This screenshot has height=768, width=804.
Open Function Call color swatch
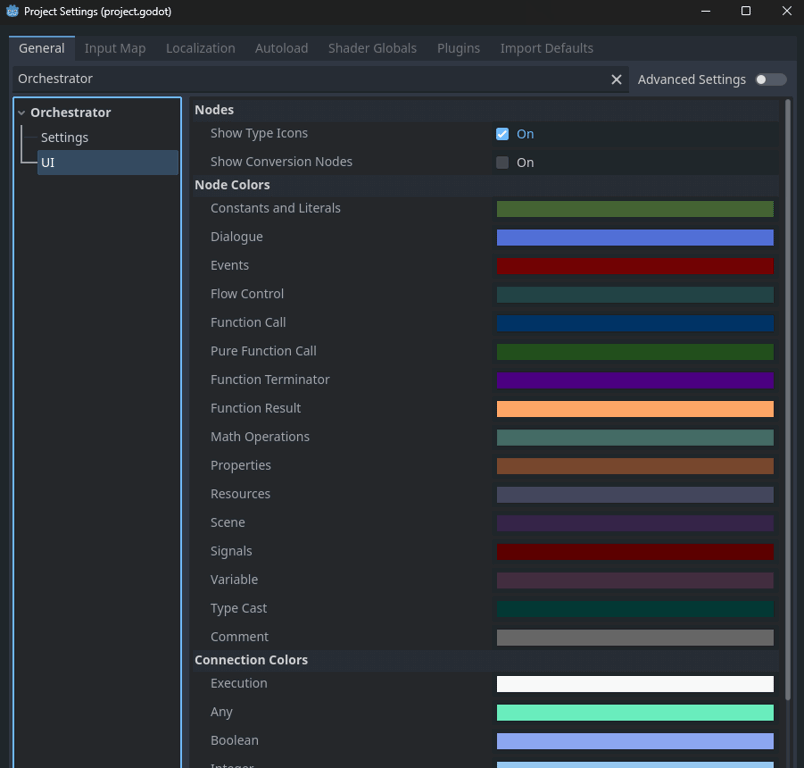(x=635, y=323)
